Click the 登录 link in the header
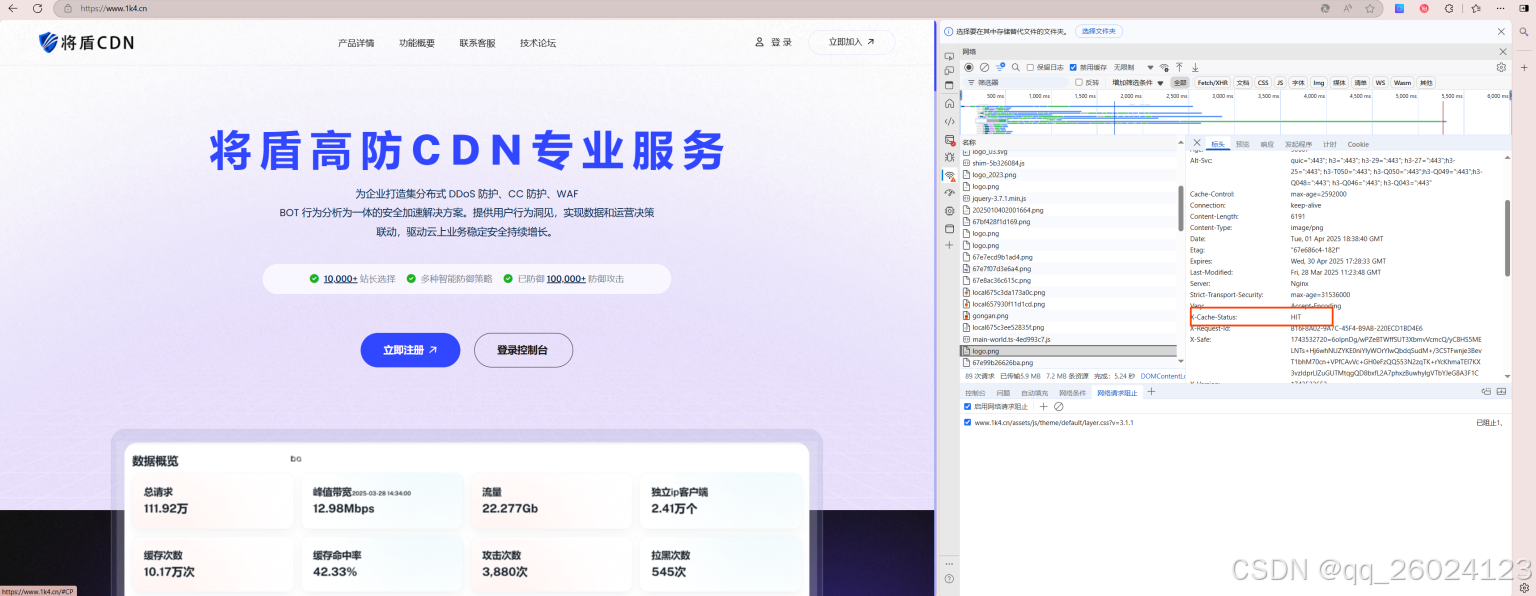Screen dimensions: 1536x596 773,42
